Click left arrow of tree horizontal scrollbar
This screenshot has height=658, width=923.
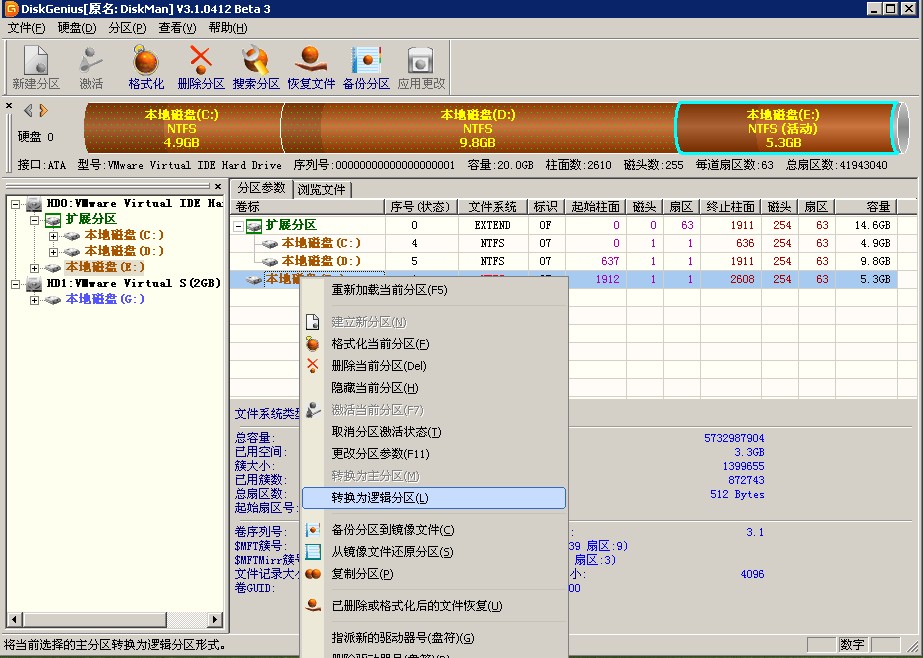tap(14, 619)
